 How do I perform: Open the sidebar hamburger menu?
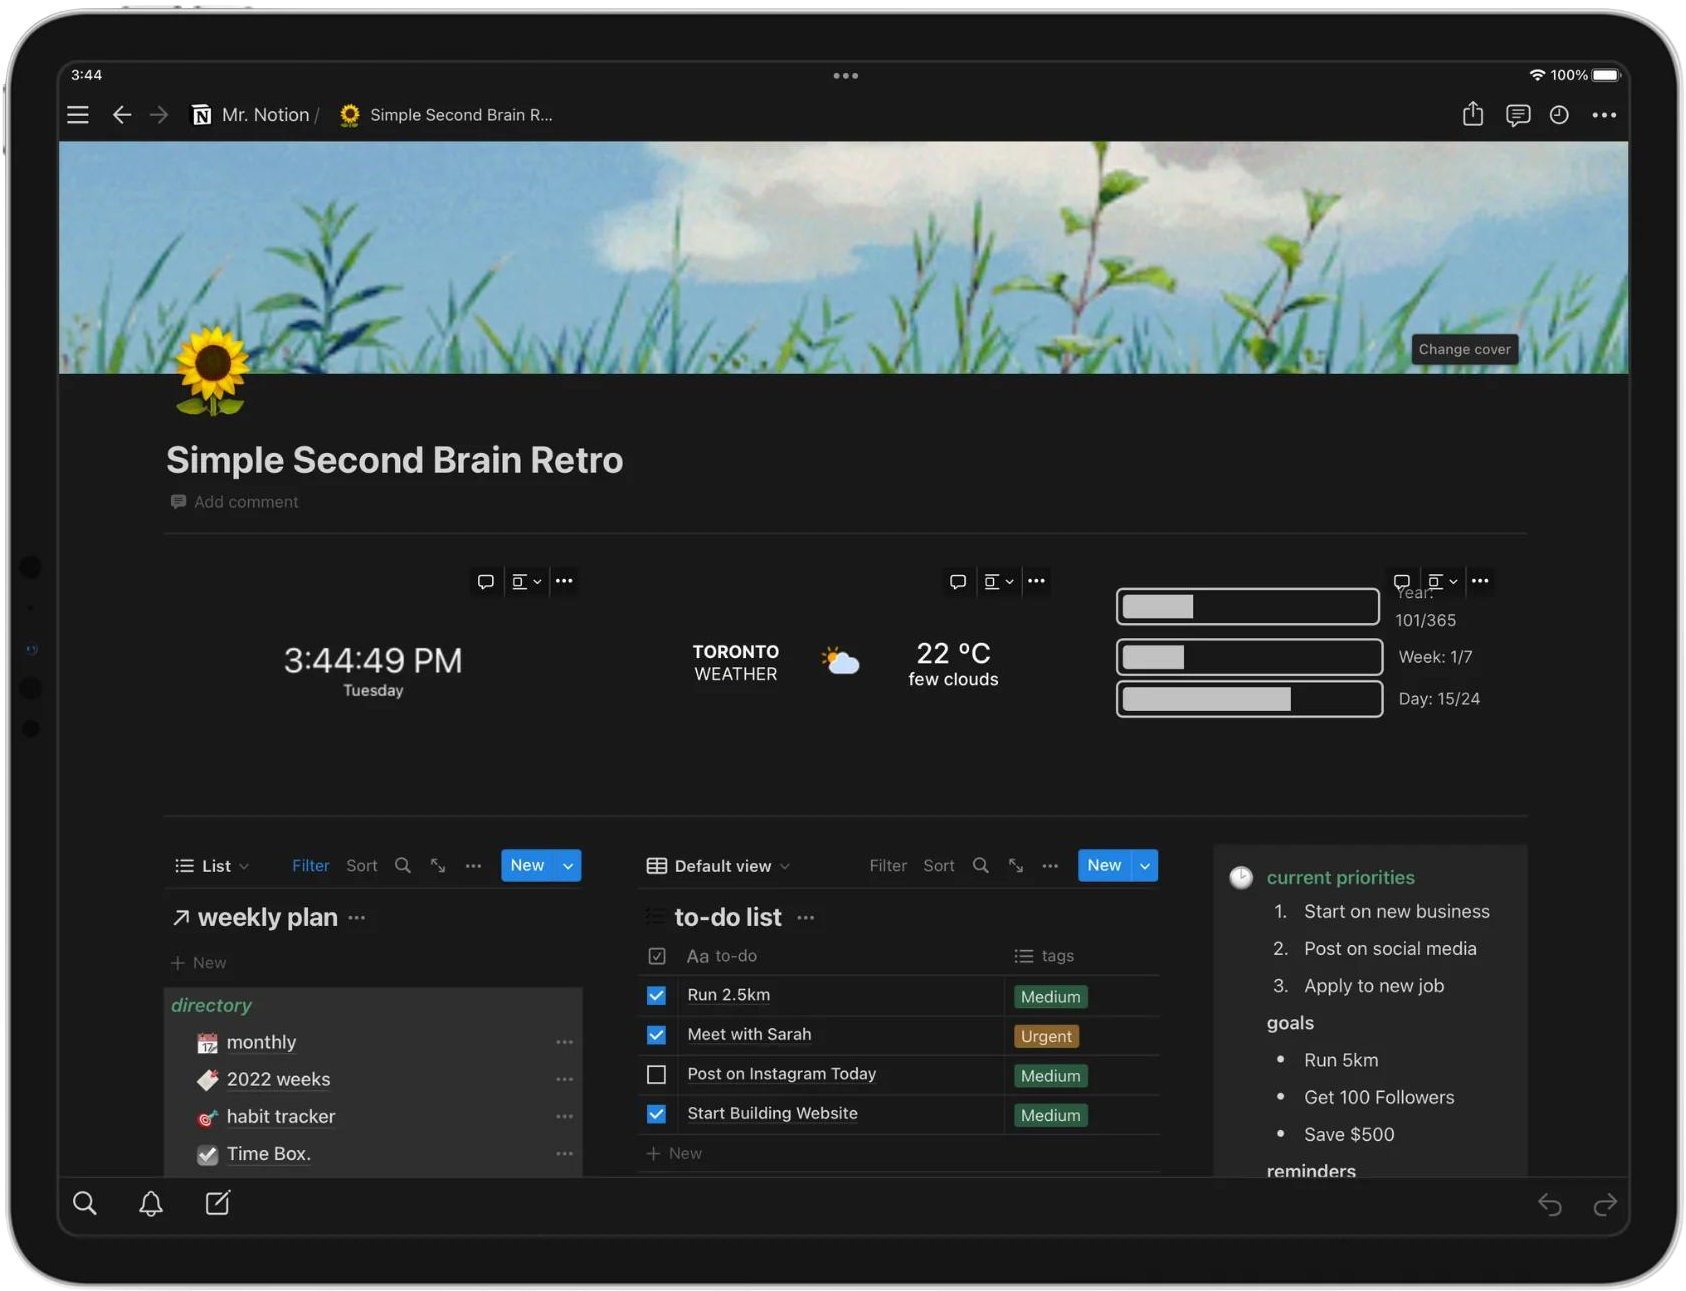click(78, 115)
